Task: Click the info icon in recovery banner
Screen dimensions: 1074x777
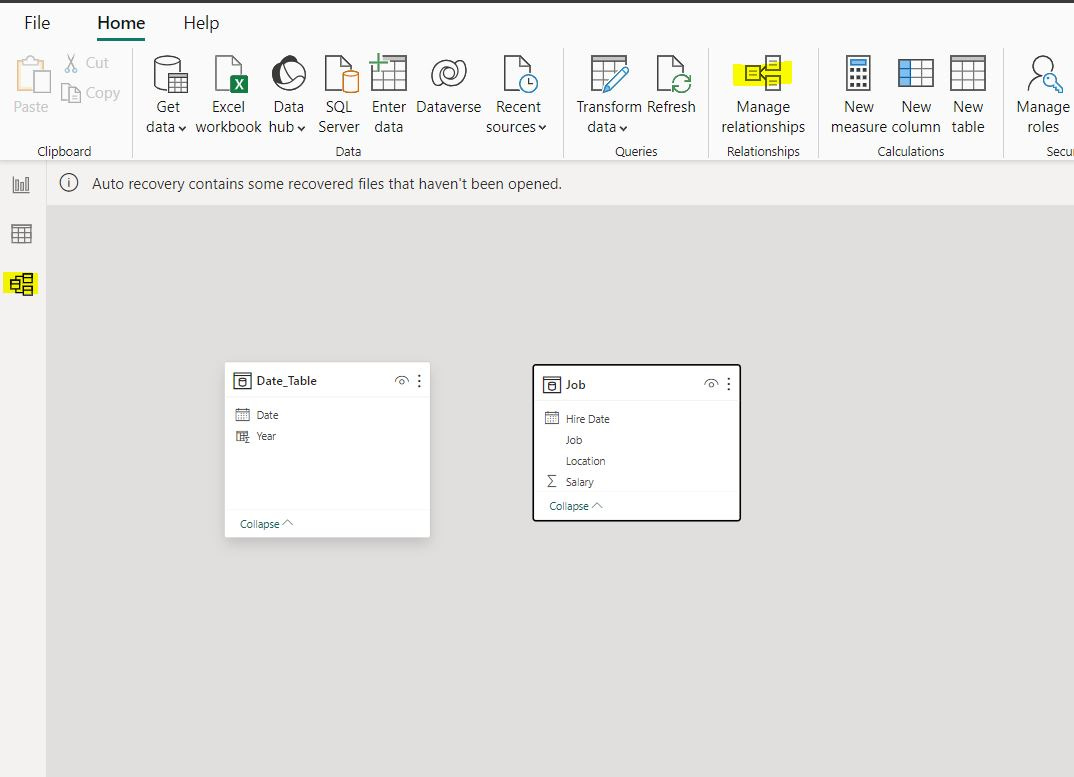Action: 68,183
